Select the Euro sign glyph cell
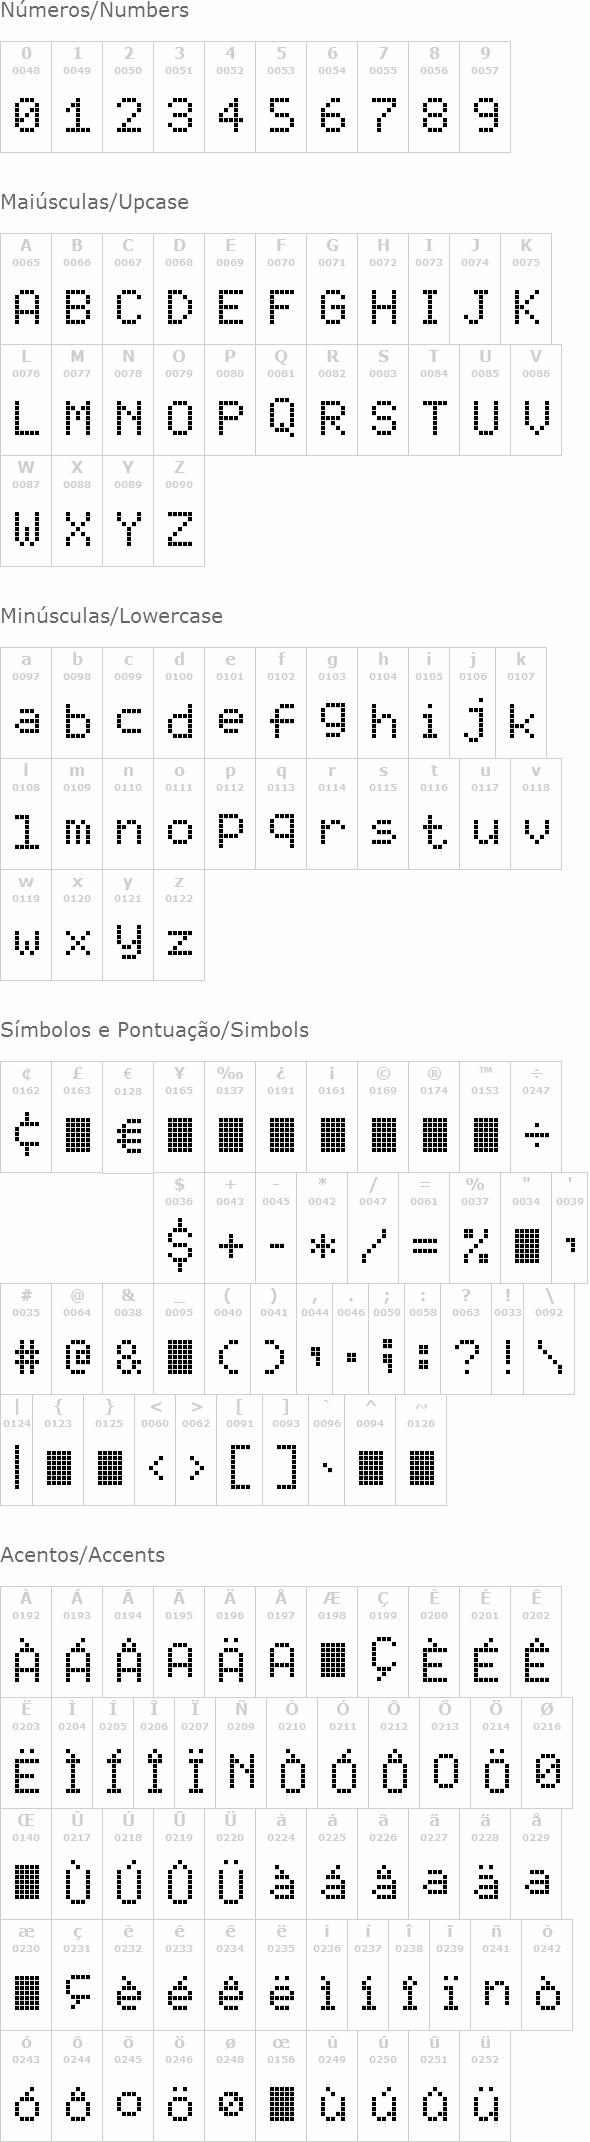Screen dimensions: 590x2142 coord(128,1117)
